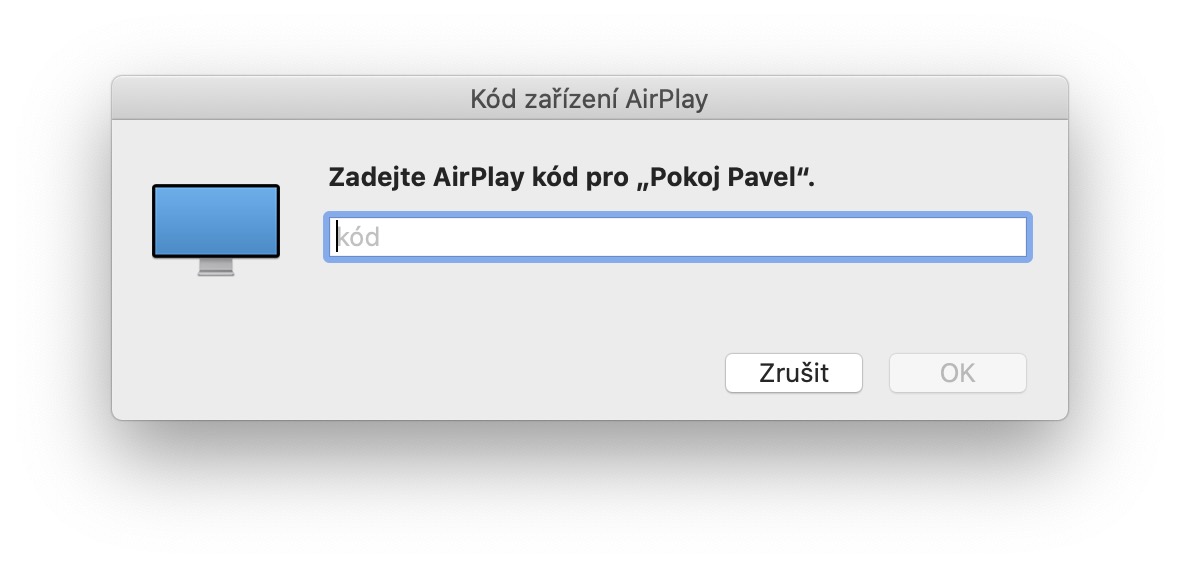The width and height of the screenshot is (1180, 568).
Task: Confirm the code with OK
Action: [x=957, y=373]
